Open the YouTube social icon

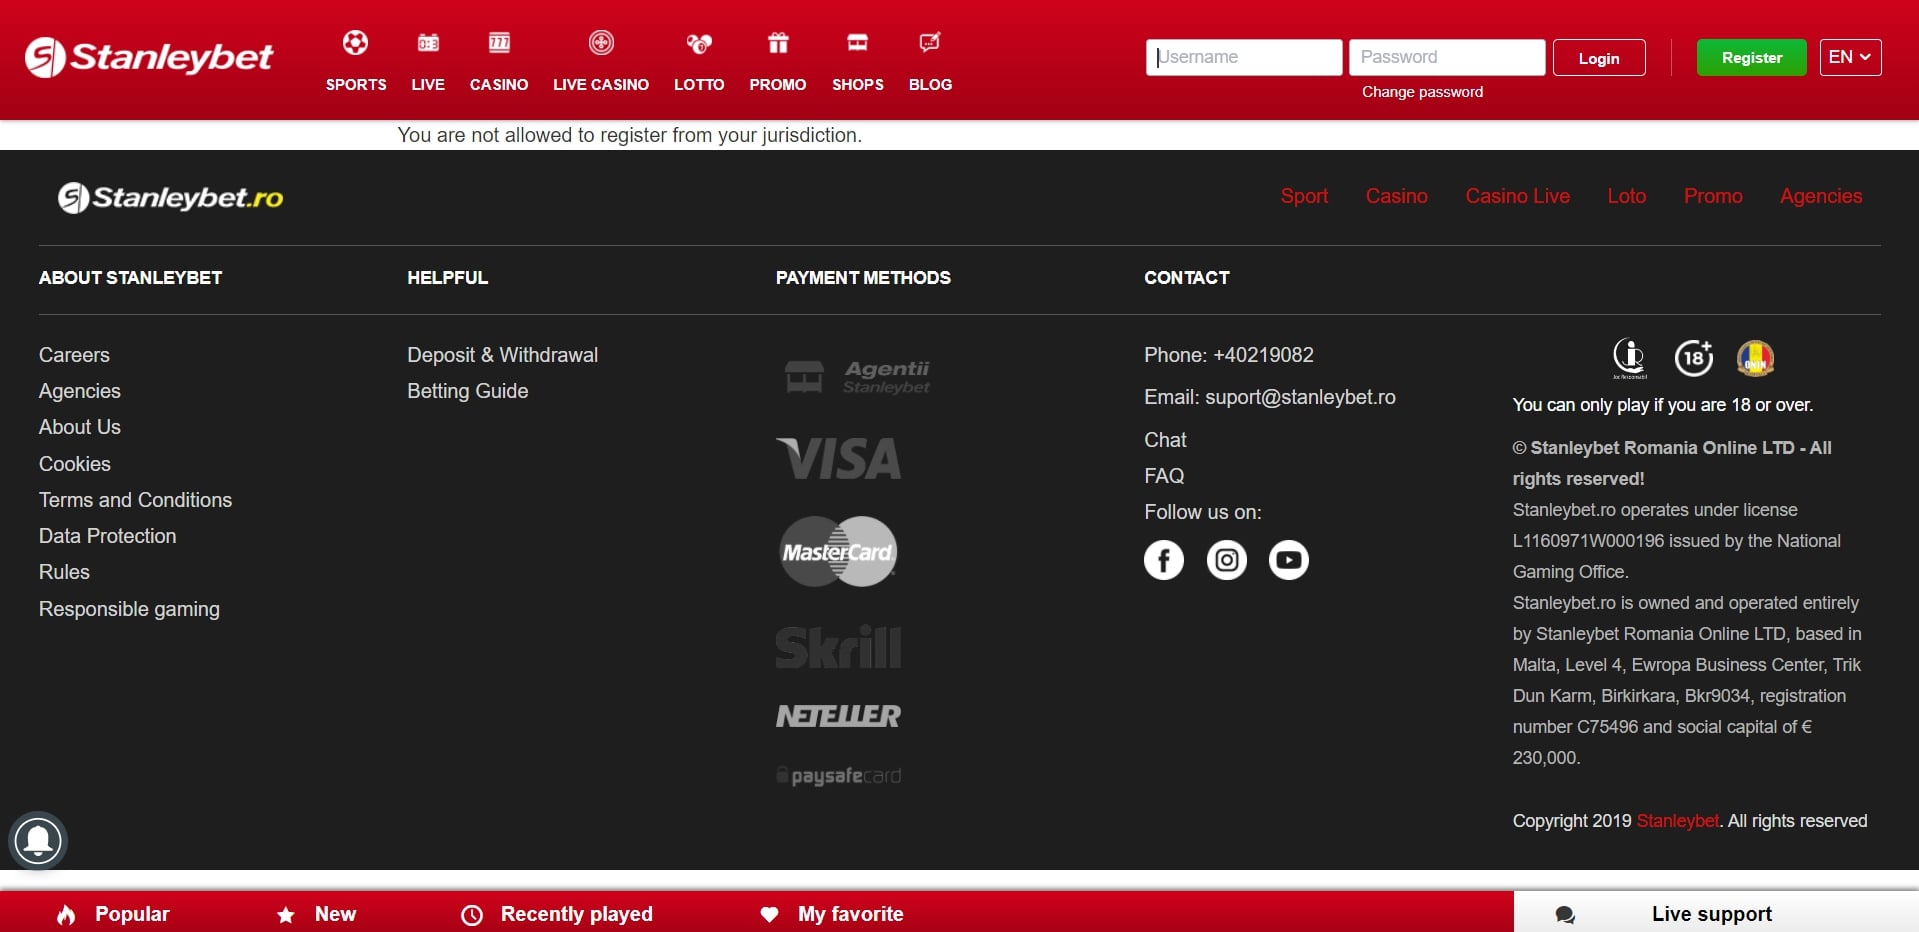pyautogui.click(x=1289, y=560)
